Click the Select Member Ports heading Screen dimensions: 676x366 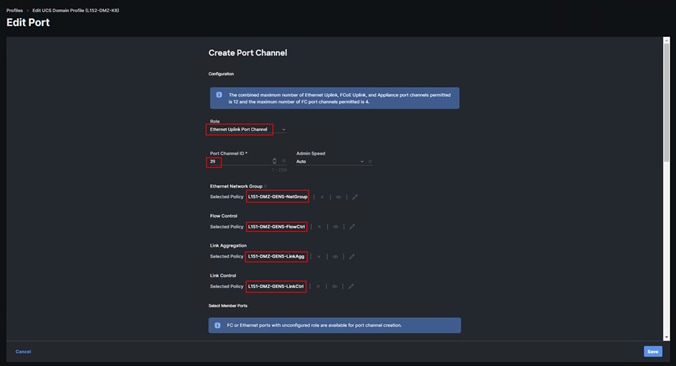(x=228, y=306)
